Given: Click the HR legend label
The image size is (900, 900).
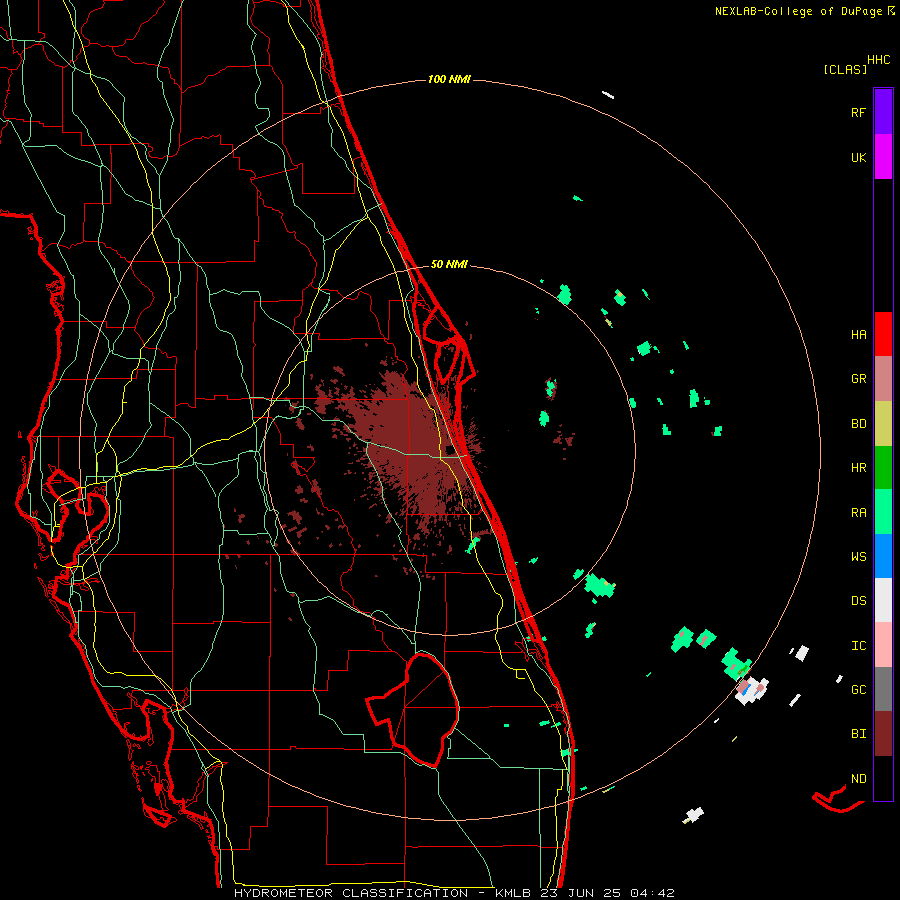Looking at the screenshot, I should pyautogui.click(x=859, y=468).
